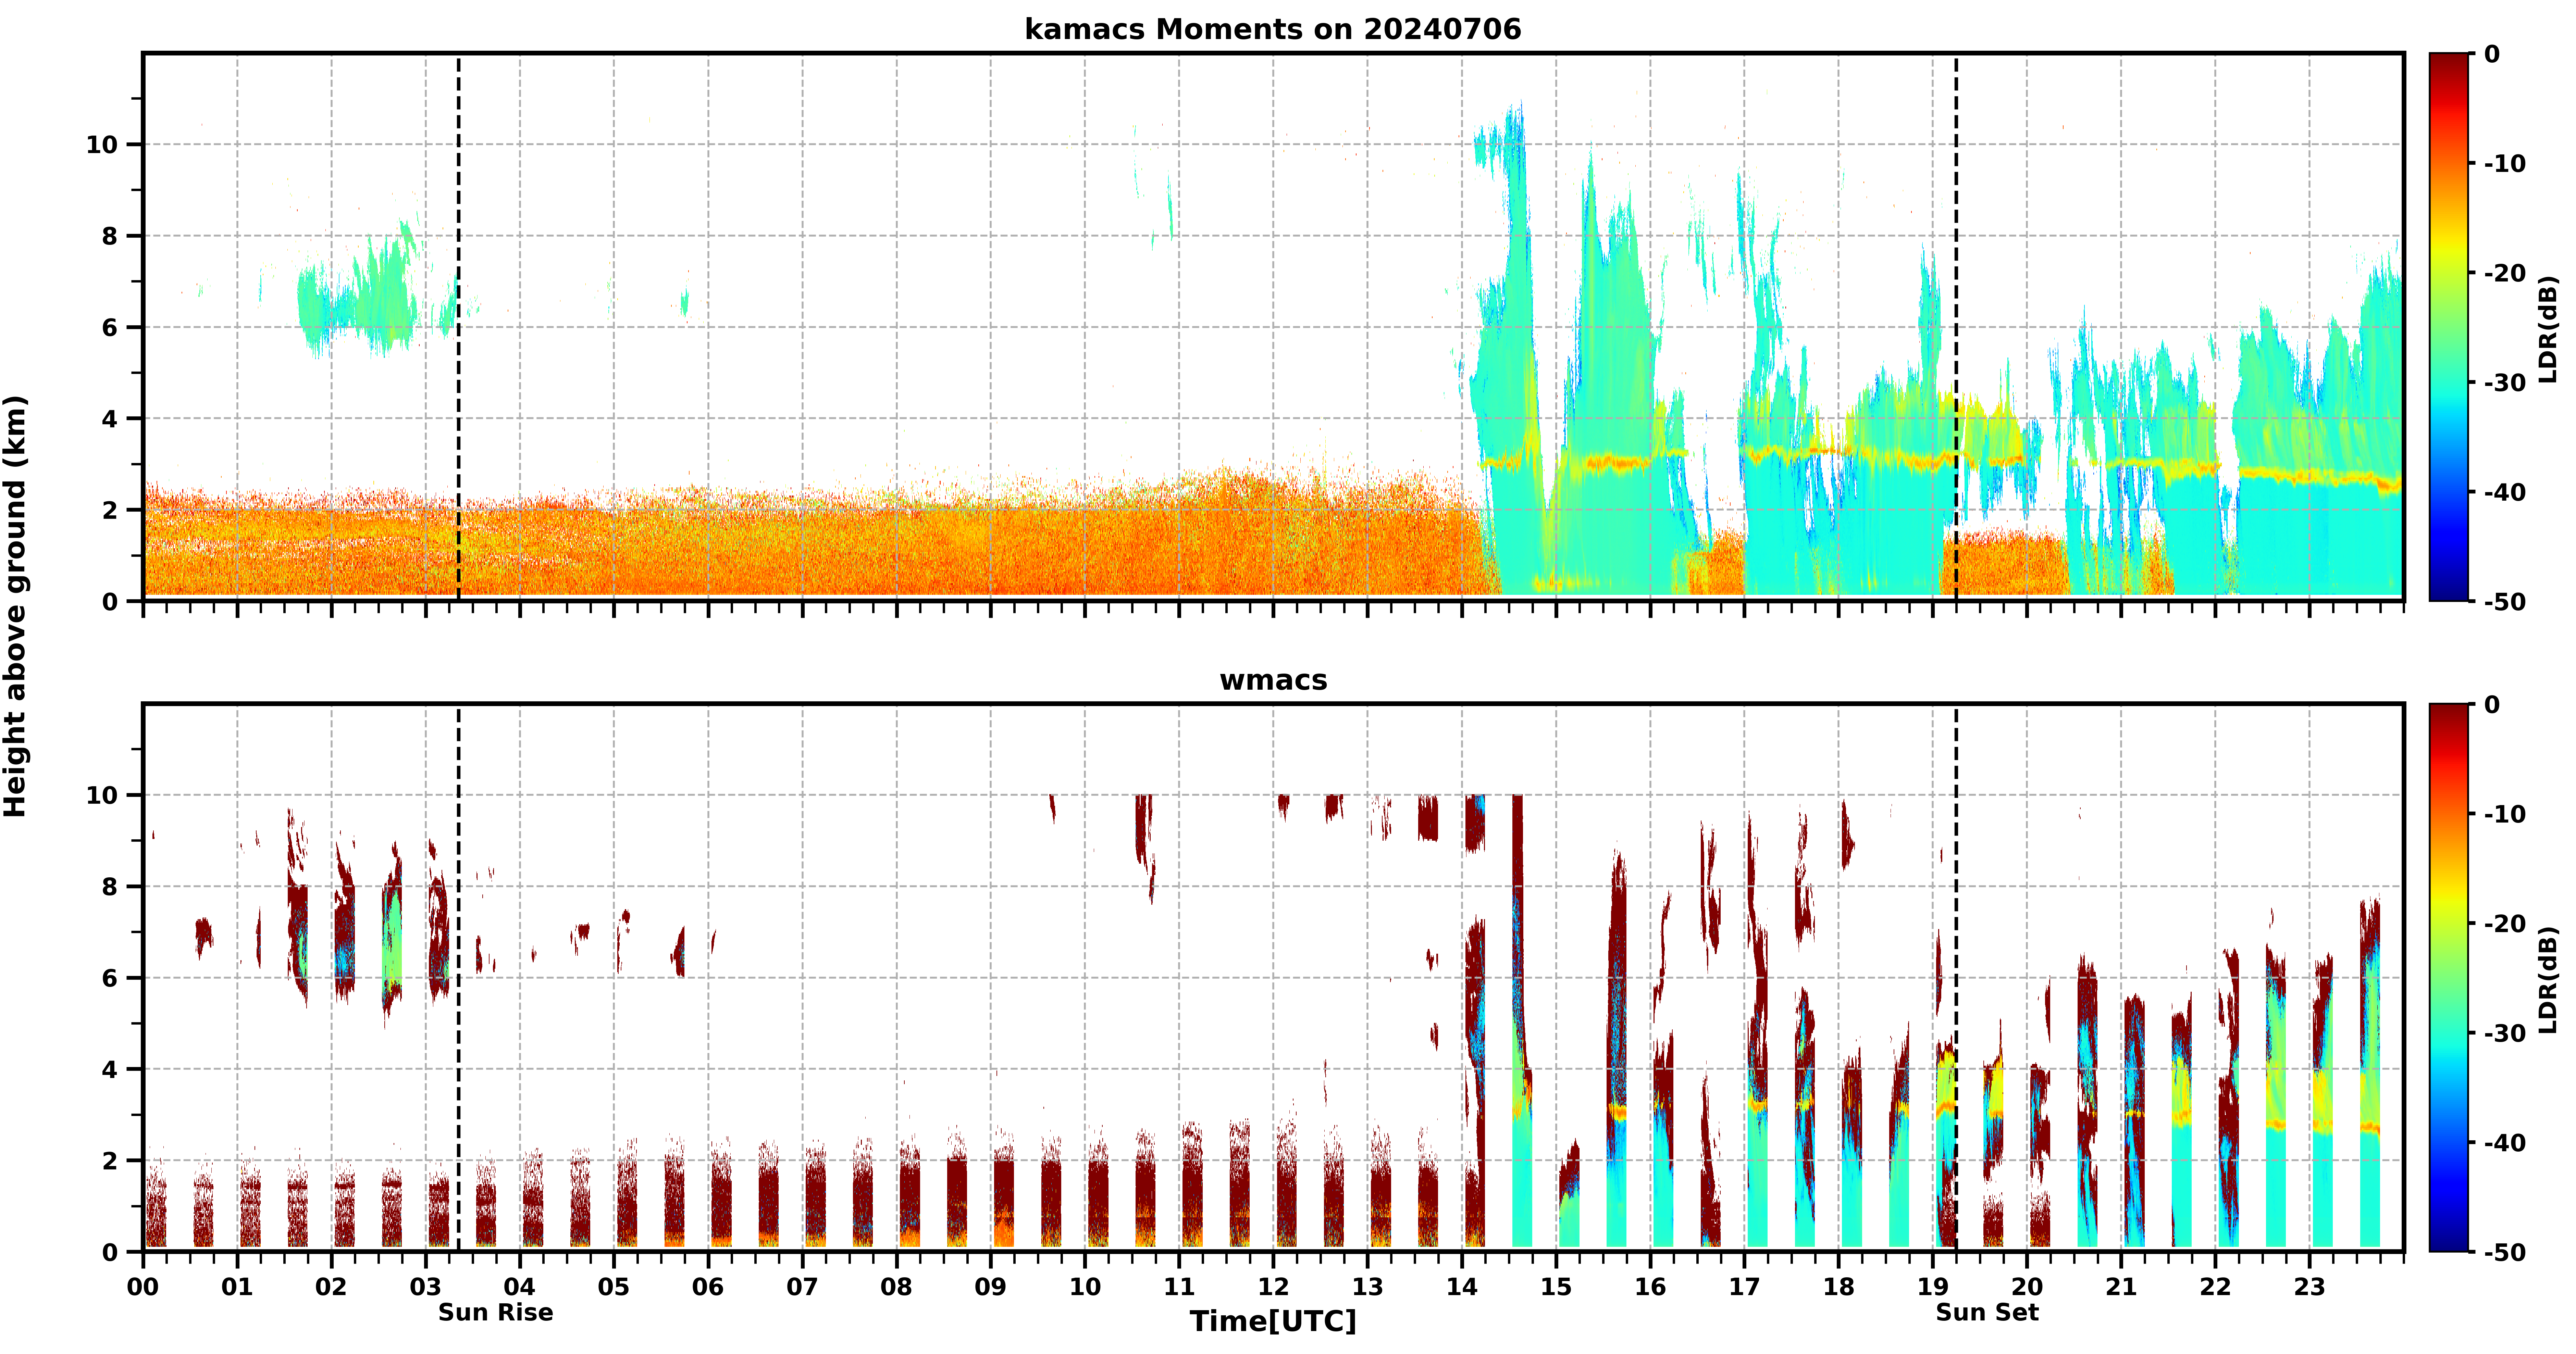Click the sunset dashed line in kamacs panel
This screenshot has height=1354, width=2576.
pyautogui.click(x=1956, y=327)
